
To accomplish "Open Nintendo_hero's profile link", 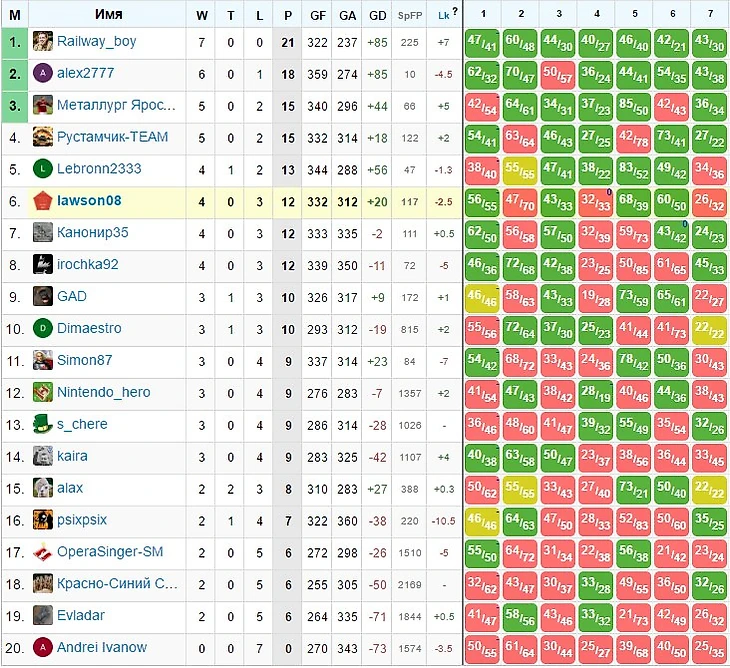I will 103,392.
